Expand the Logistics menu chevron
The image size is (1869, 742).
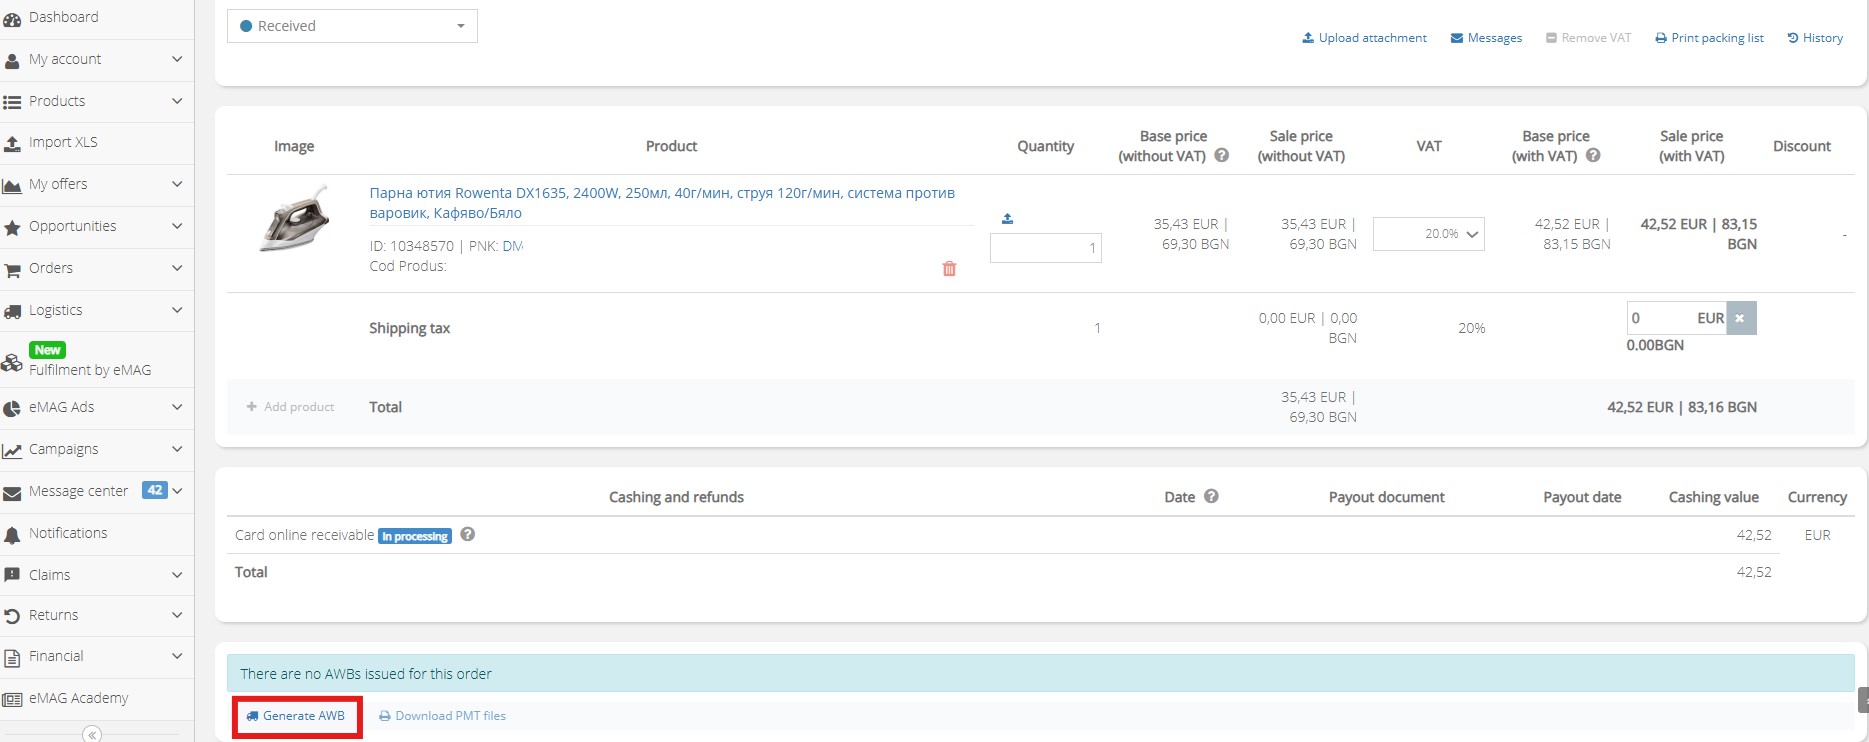coord(177,310)
